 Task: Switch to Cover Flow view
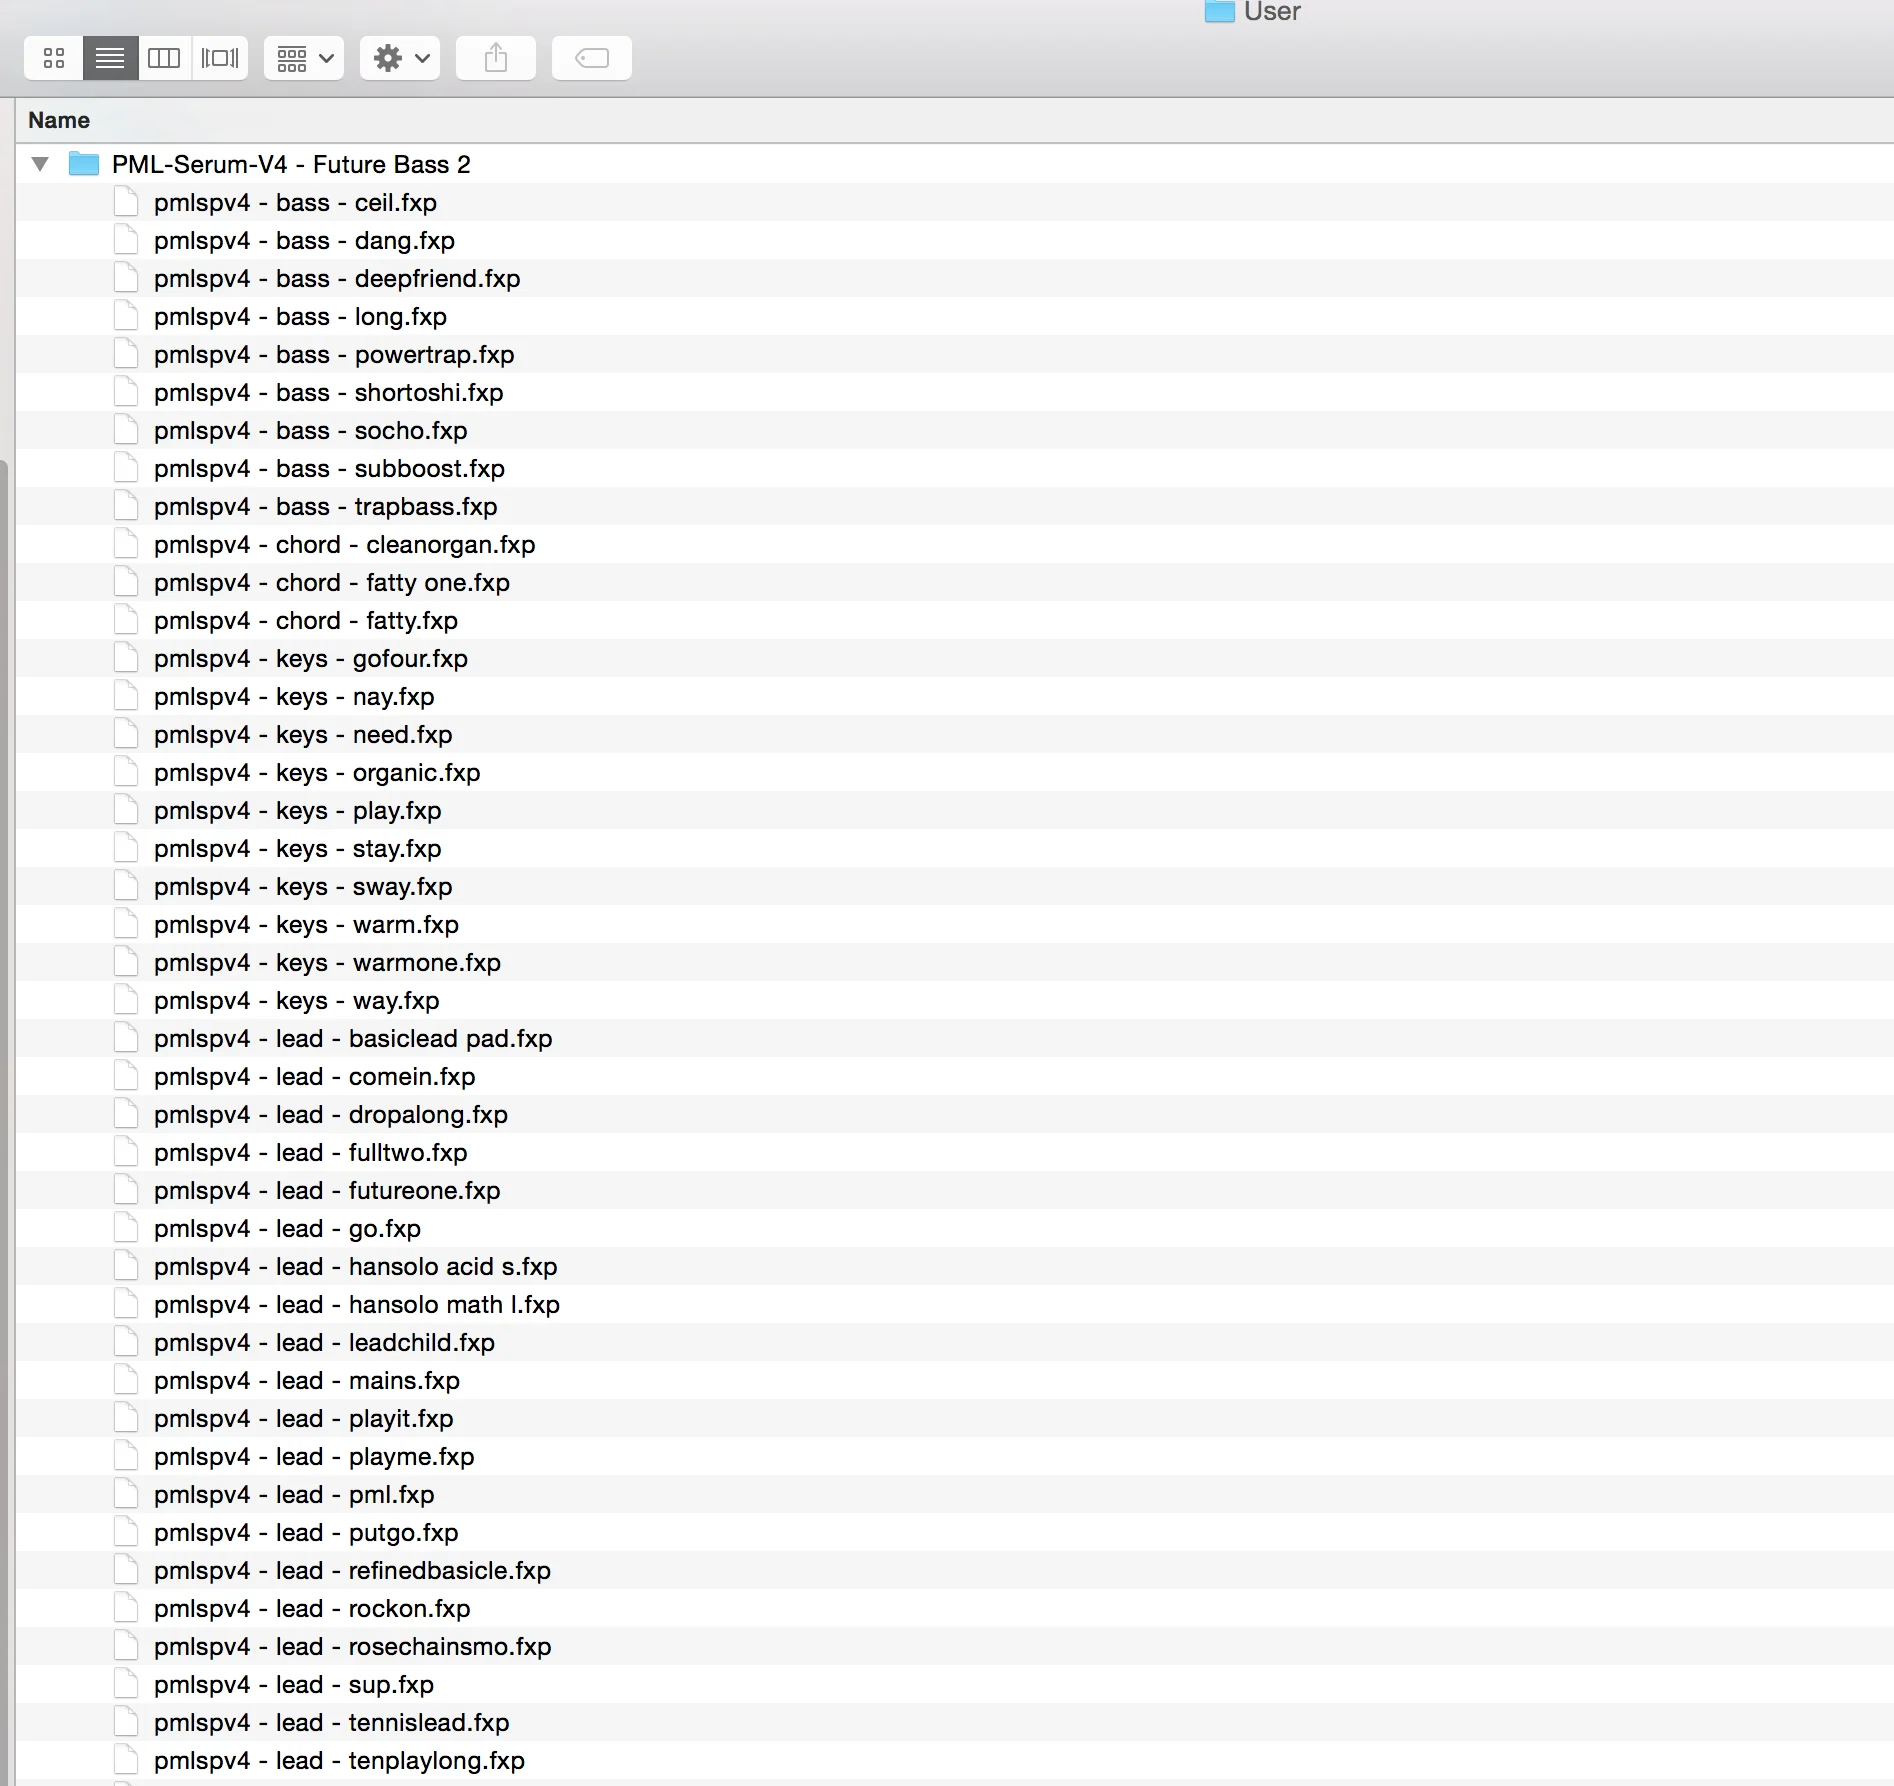[220, 58]
